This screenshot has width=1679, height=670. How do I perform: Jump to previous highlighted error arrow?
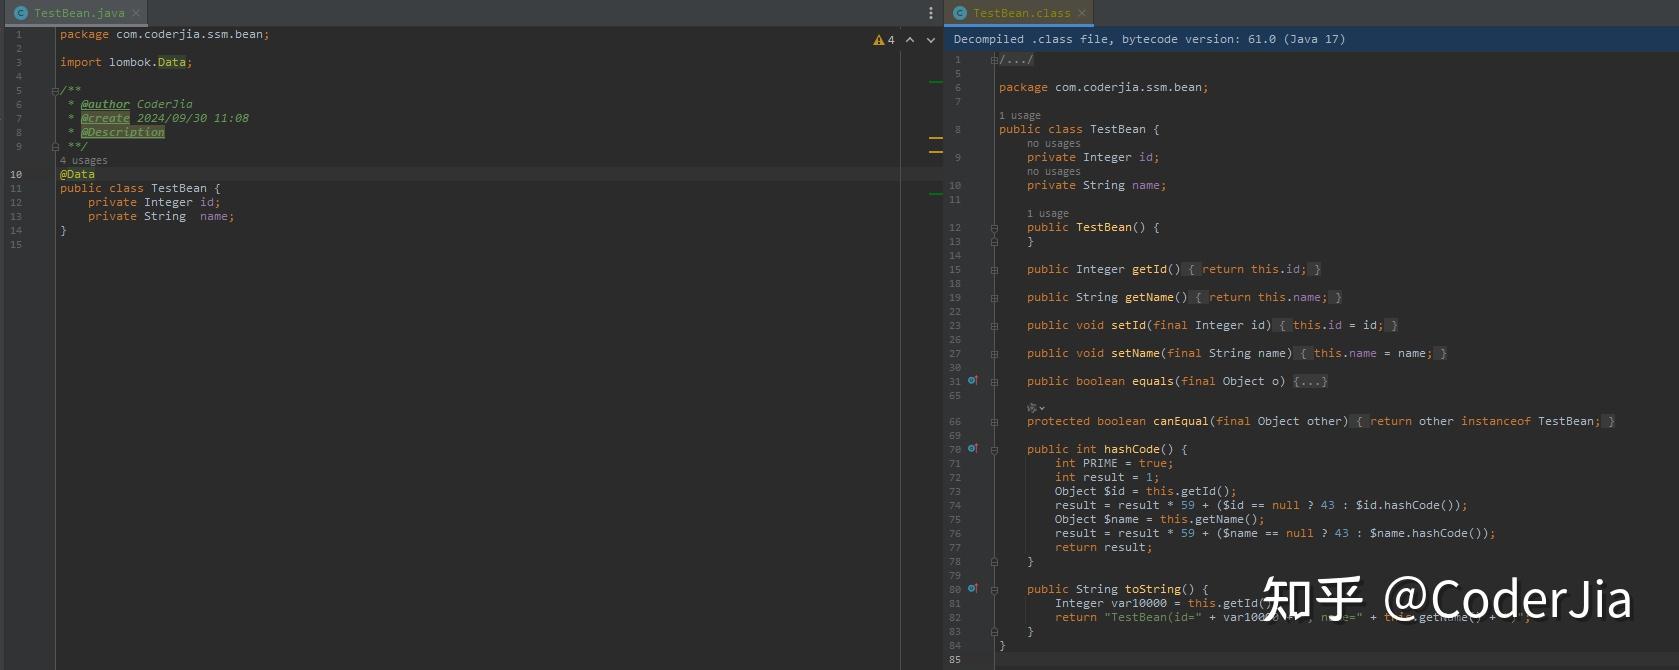point(910,40)
